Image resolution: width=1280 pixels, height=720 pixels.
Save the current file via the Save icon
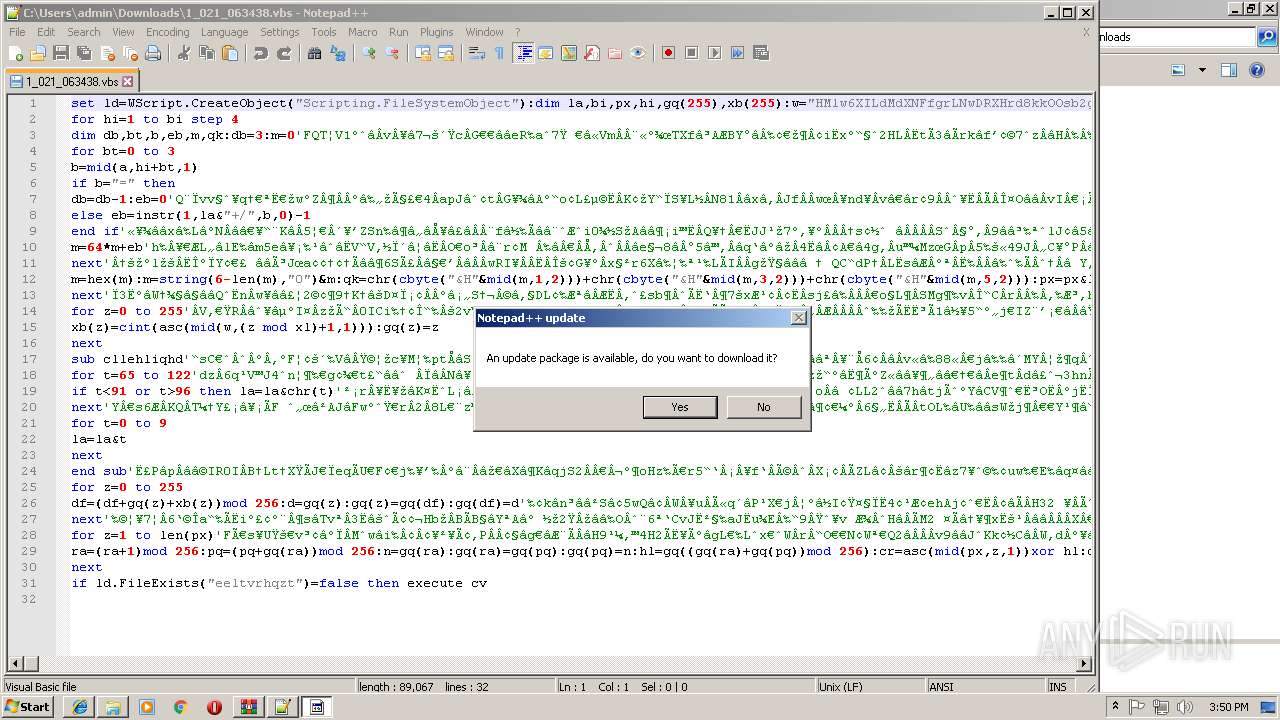pos(60,53)
